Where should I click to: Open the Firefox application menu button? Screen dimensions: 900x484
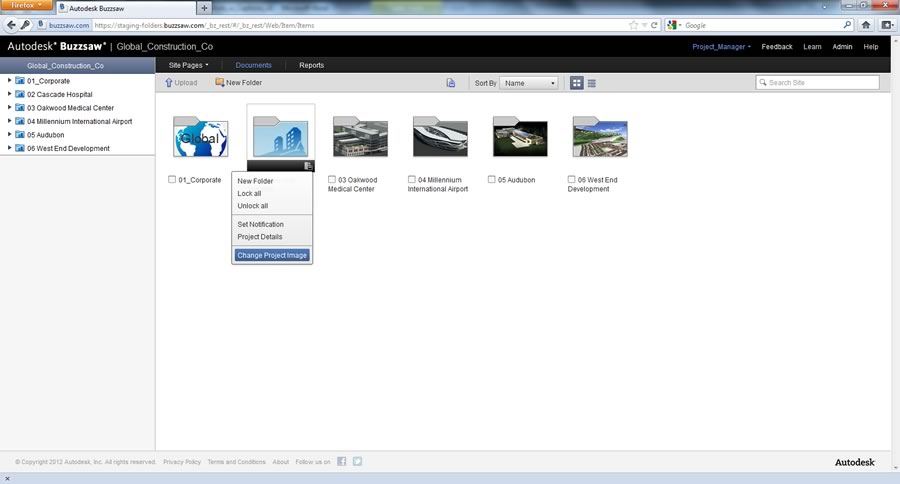pyautogui.click(x=26, y=5)
